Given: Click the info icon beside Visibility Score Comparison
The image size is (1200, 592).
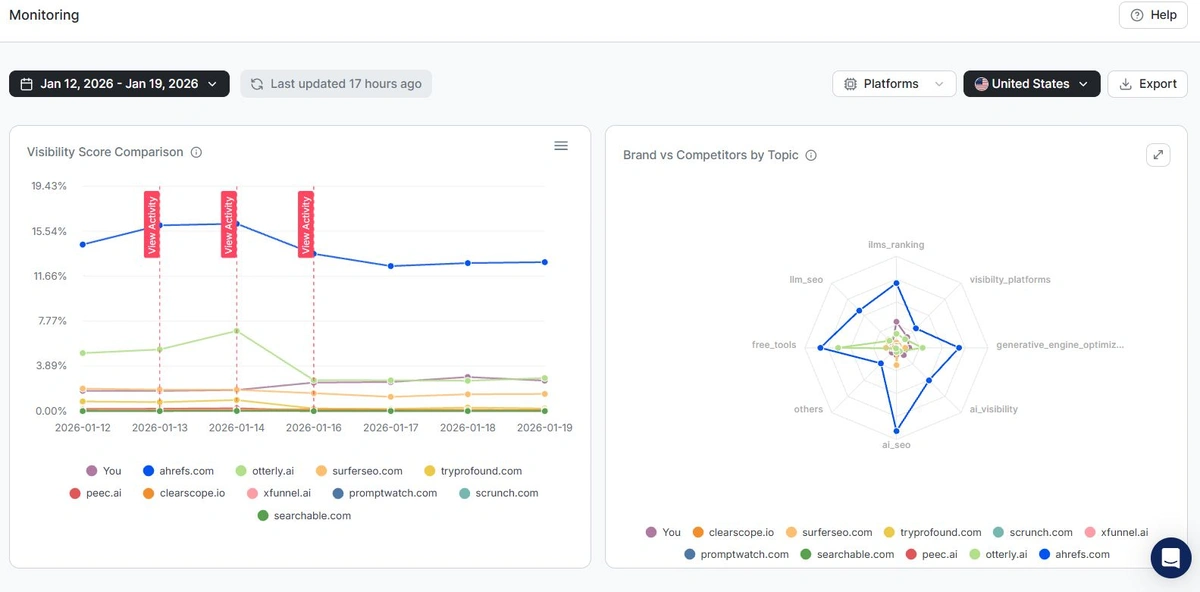Looking at the screenshot, I should tap(196, 152).
